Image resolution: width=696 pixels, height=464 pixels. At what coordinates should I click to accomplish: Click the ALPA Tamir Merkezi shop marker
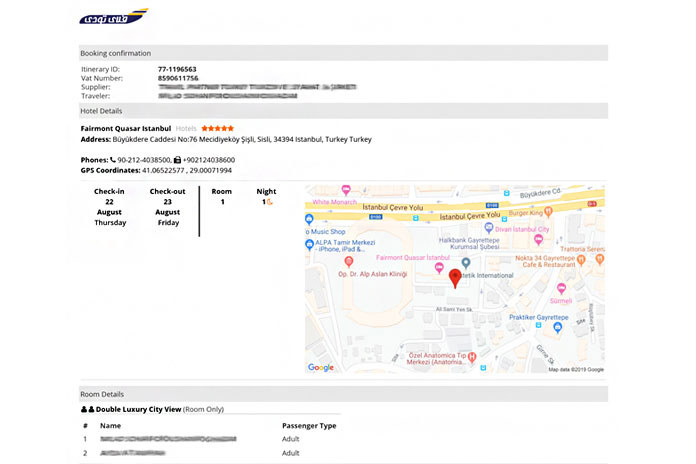pyautogui.click(x=309, y=243)
